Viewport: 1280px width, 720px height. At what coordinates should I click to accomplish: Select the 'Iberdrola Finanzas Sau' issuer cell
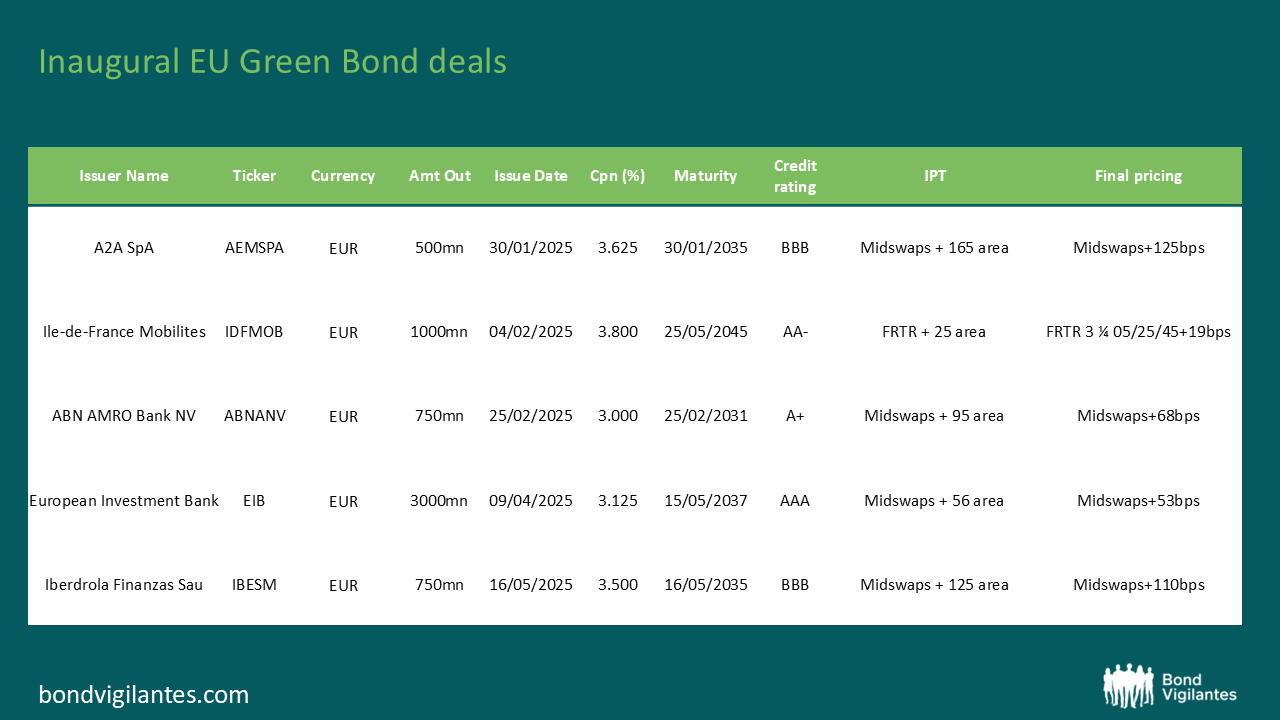124,585
